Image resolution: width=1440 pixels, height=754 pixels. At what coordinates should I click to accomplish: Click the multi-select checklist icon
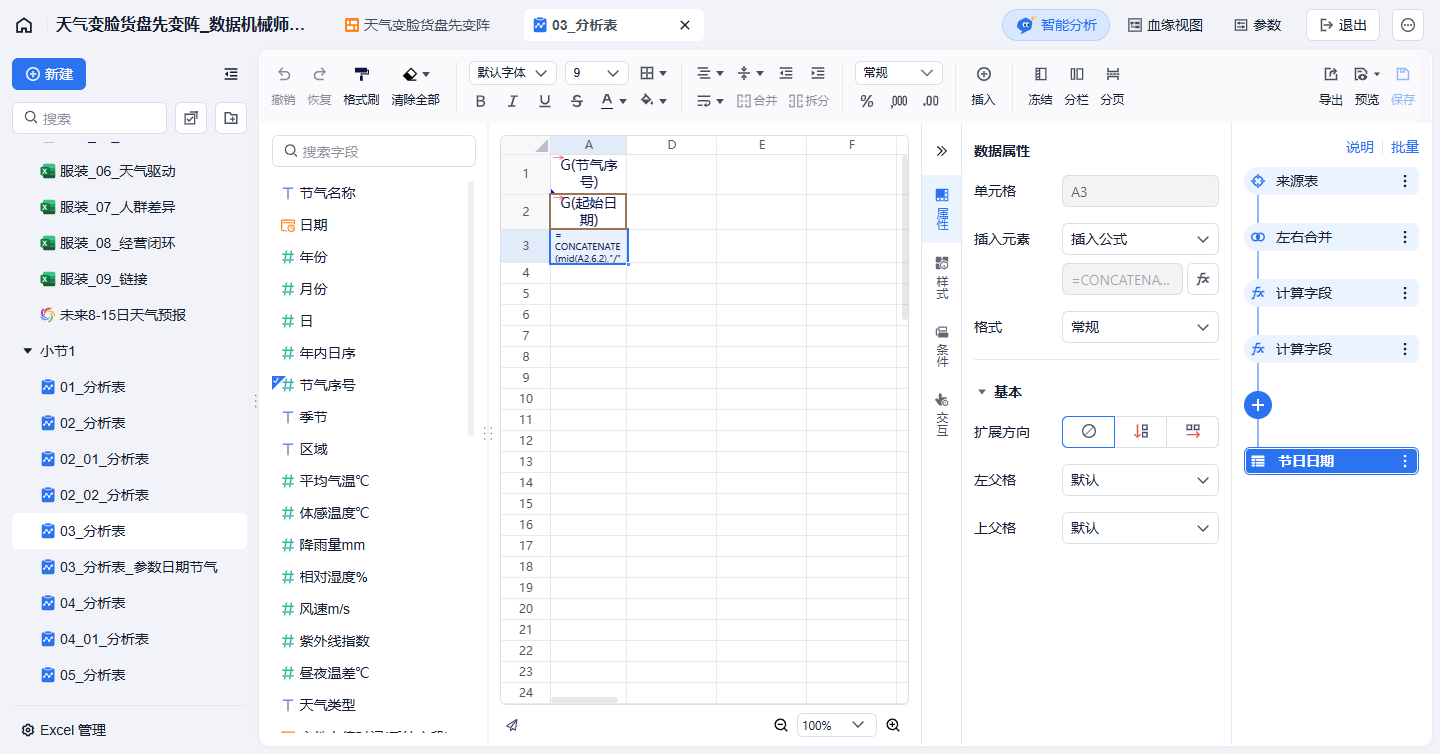click(x=191, y=118)
